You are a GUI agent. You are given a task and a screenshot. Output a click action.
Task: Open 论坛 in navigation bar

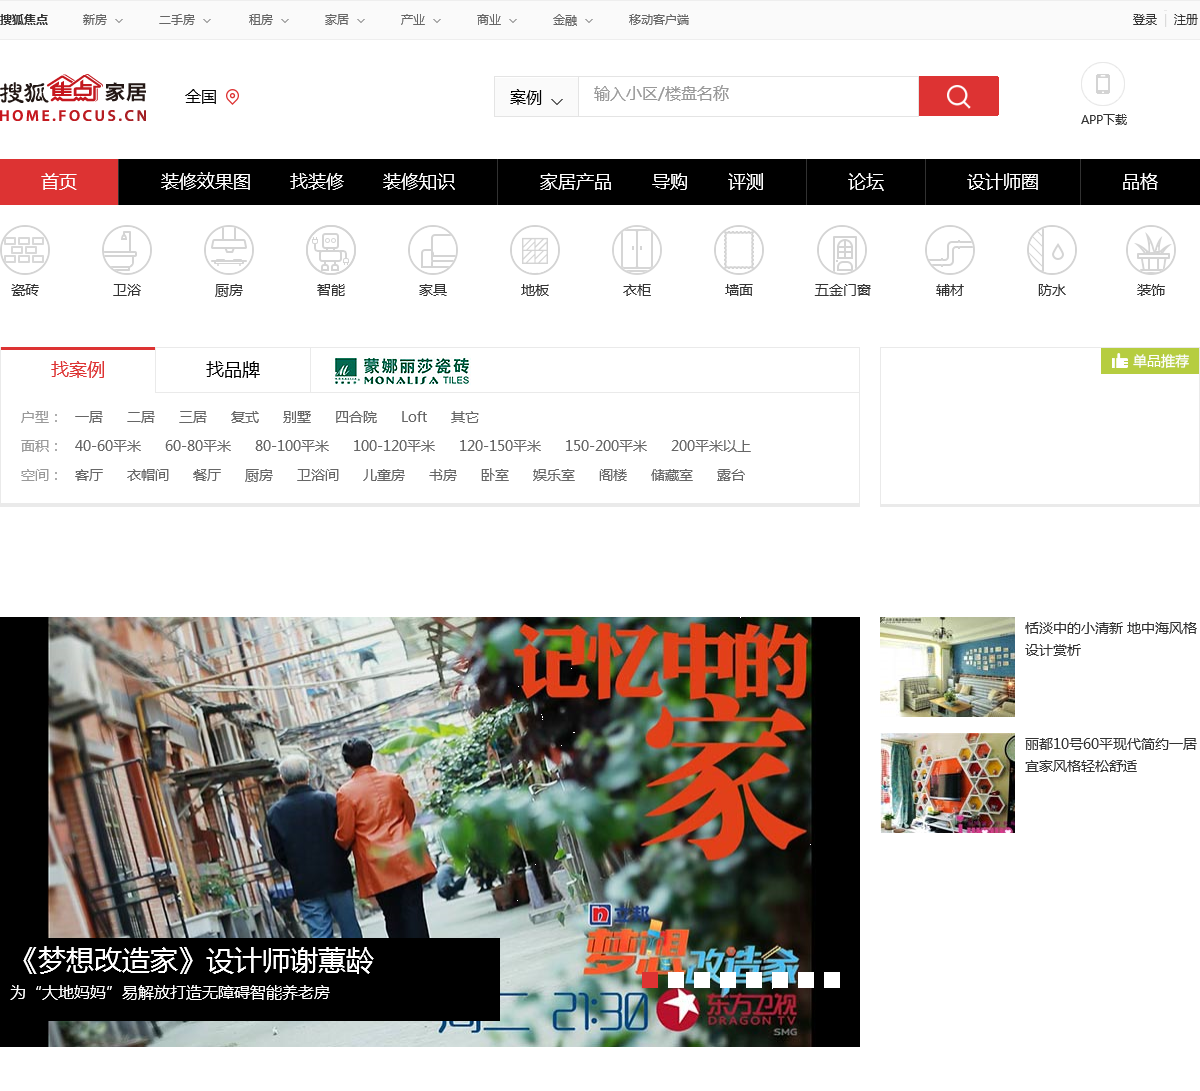point(866,182)
